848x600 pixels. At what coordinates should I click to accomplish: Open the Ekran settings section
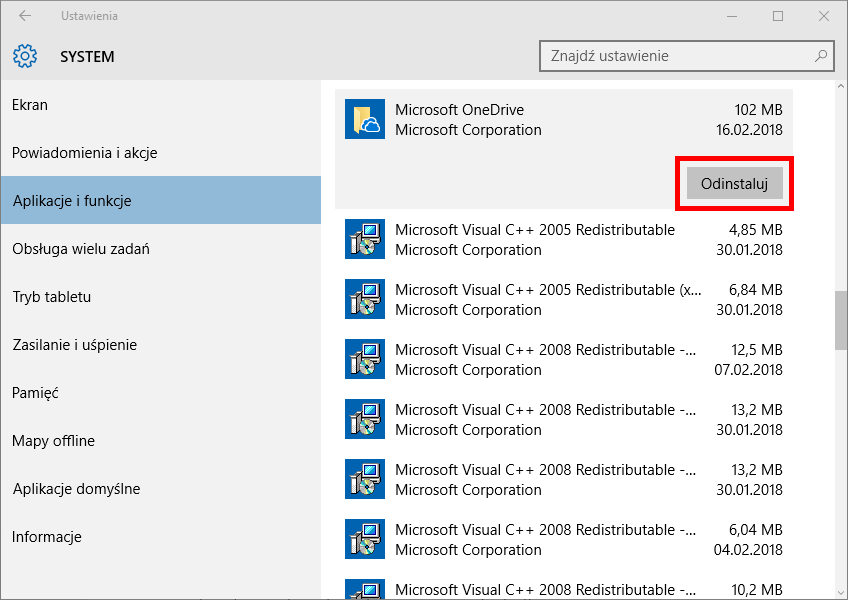click(161, 104)
